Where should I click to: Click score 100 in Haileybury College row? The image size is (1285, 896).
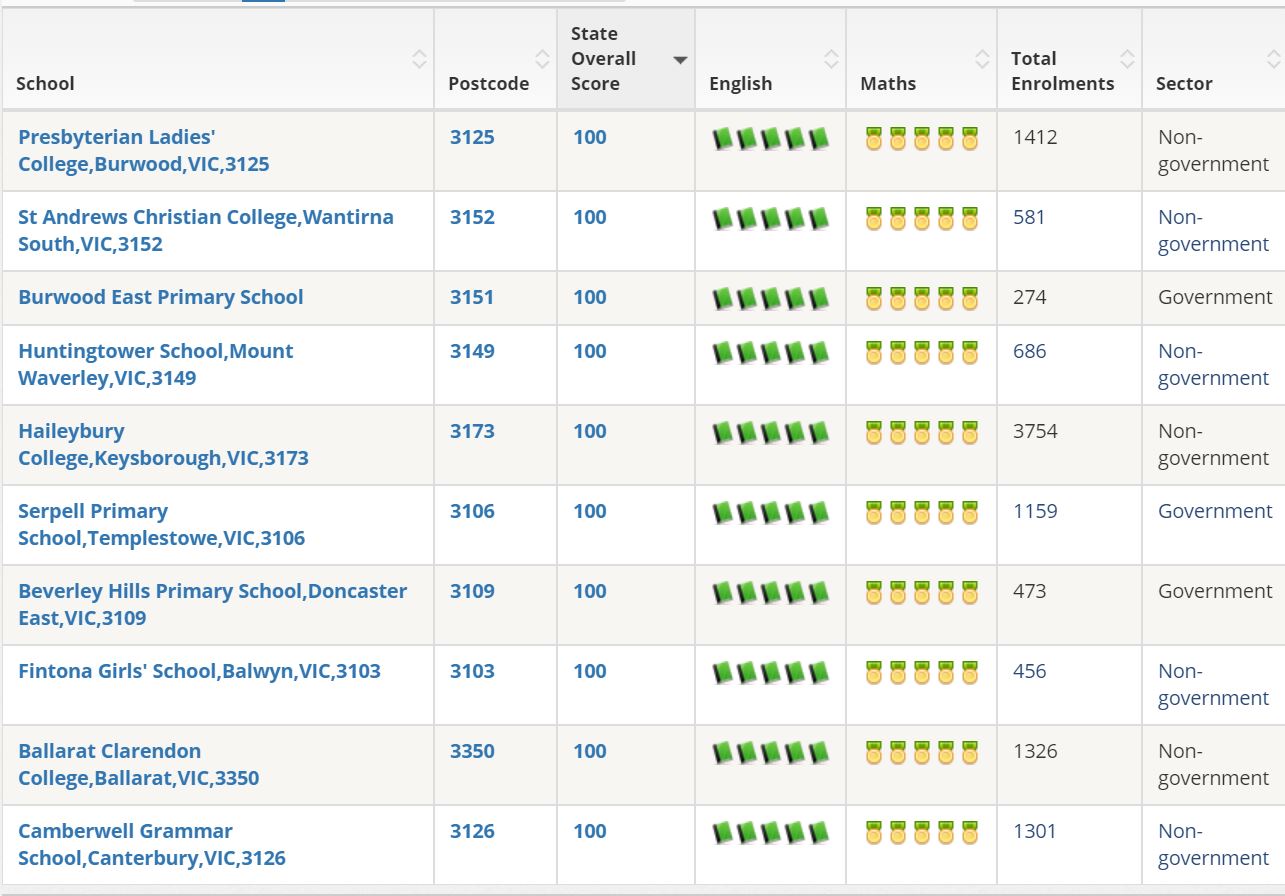590,431
